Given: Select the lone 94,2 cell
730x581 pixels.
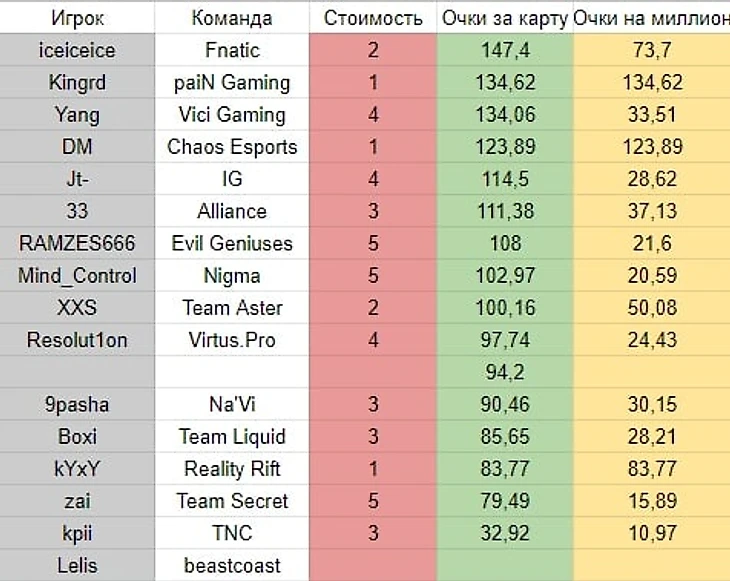Looking at the screenshot, I should [x=505, y=372].
